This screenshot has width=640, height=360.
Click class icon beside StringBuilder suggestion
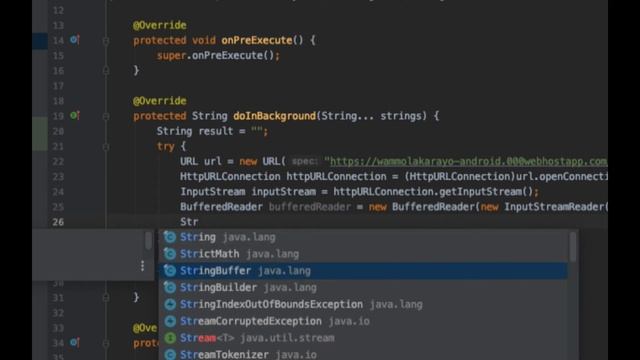tap(170, 287)
